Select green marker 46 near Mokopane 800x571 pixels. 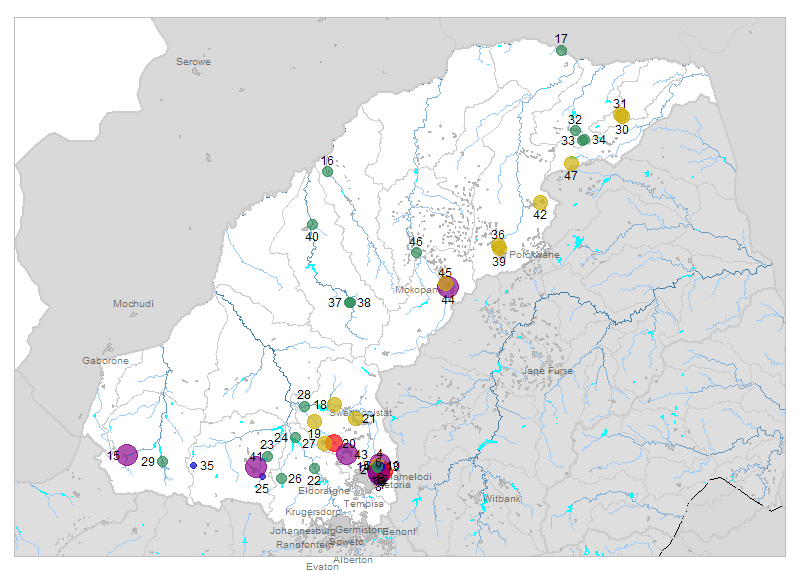(416, 253)
